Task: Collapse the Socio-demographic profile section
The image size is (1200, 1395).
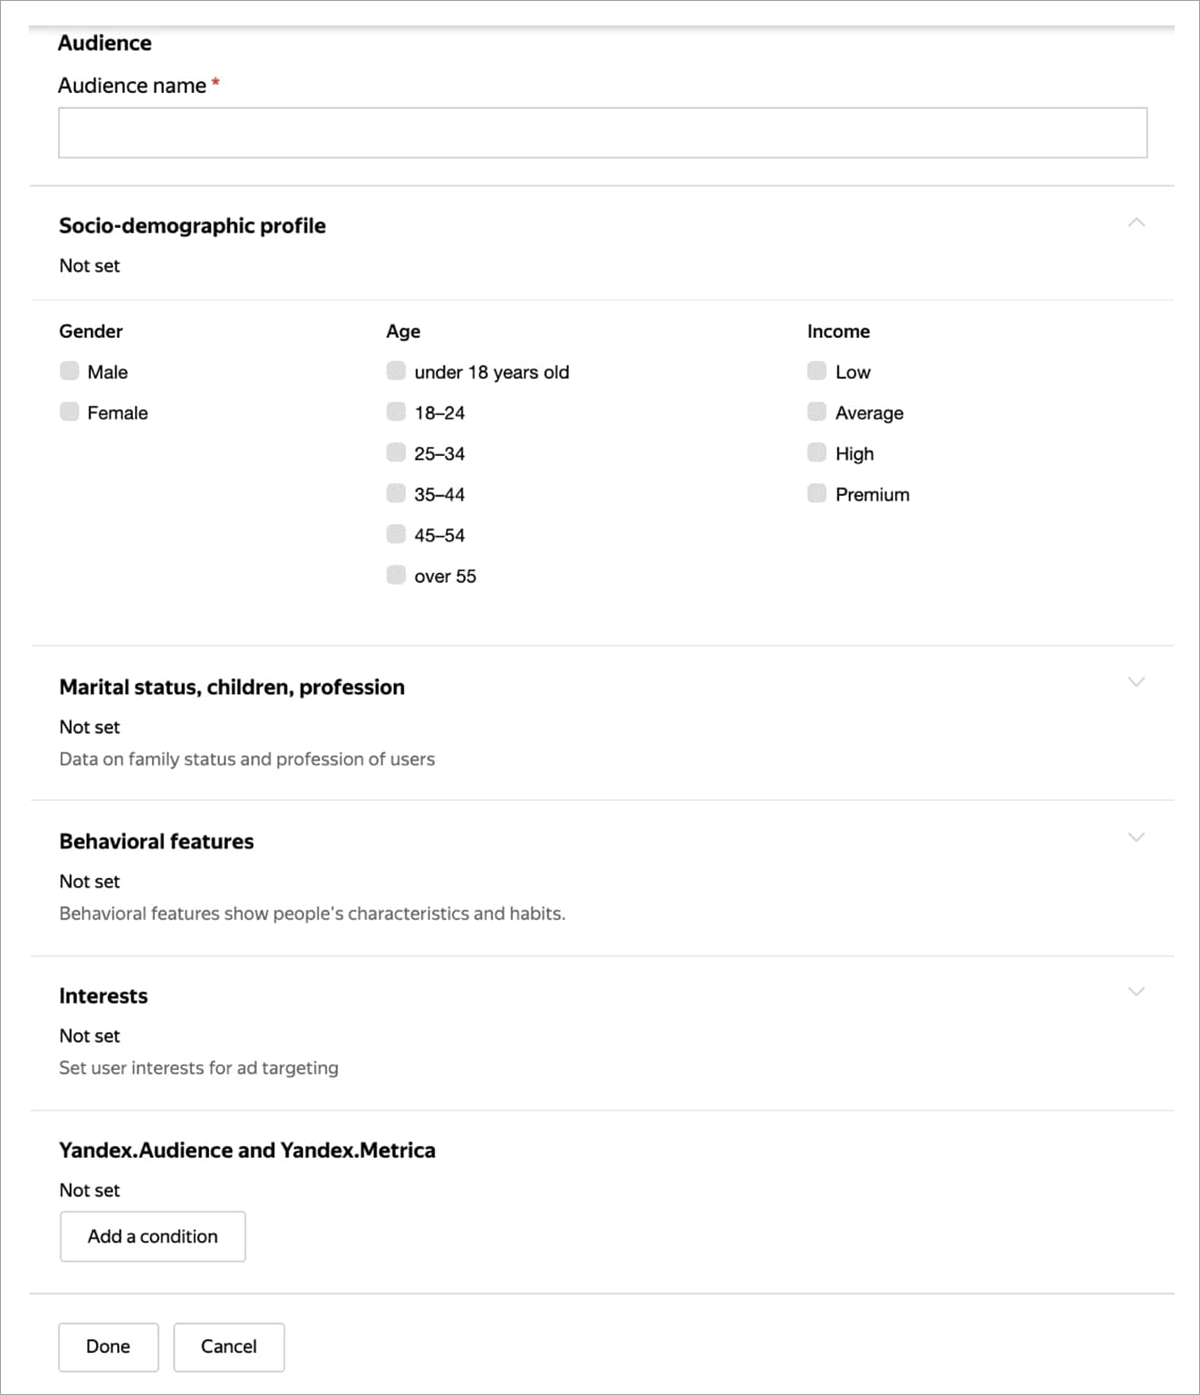Action: click(1136, 222)
